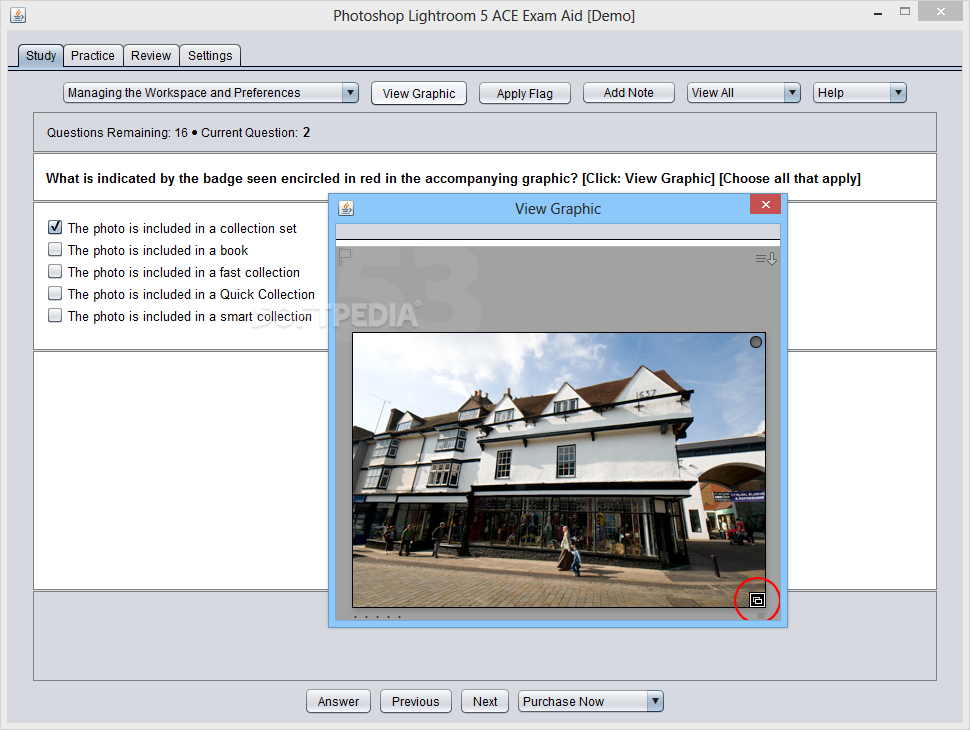970x730 pixels.
Task: Maximize the main Exam Aid window
Action: point(905,11)
